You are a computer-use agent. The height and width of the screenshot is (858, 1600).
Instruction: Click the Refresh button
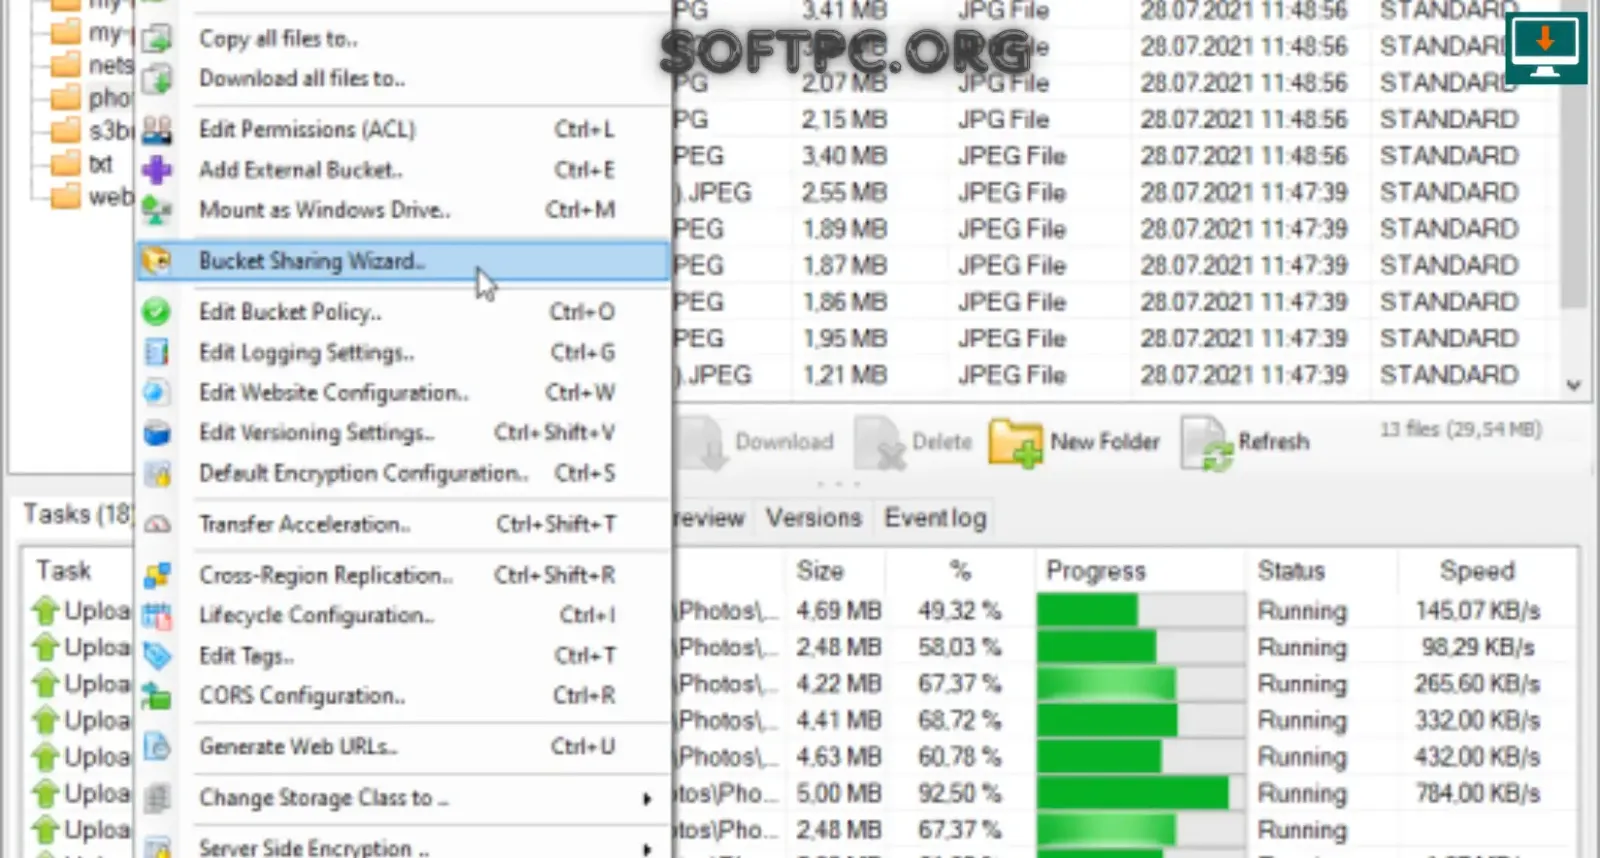1246,442
